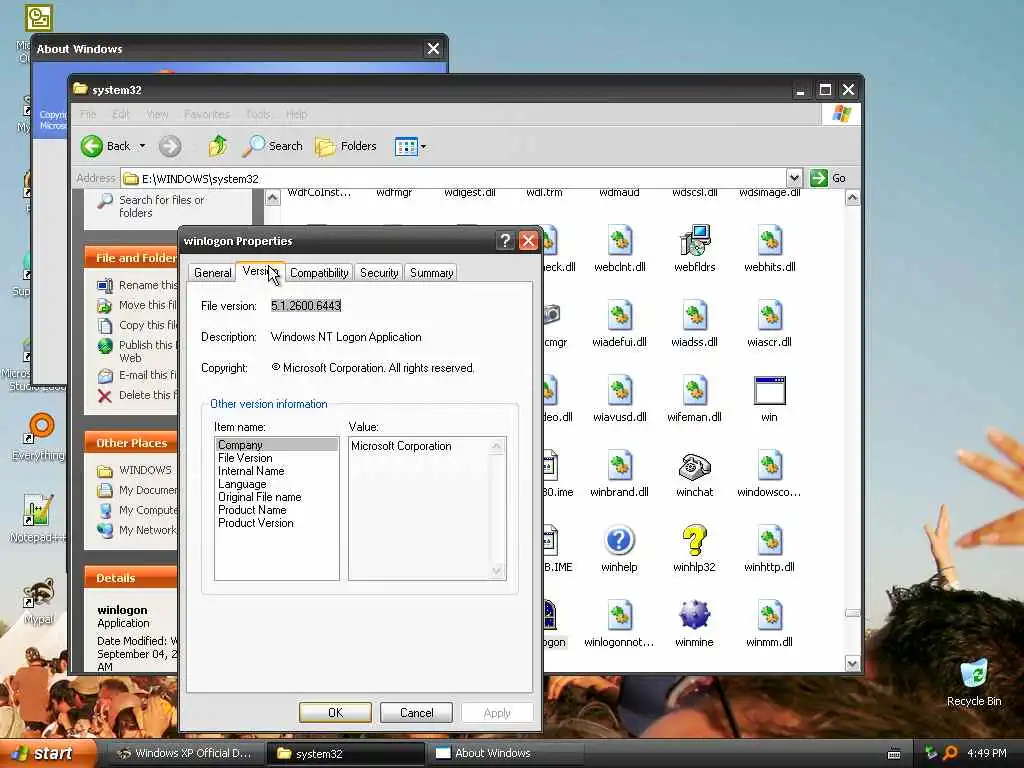Select the webhits.dll file icon
This screenshot has width=1024, height=768.
pos(770,240)
